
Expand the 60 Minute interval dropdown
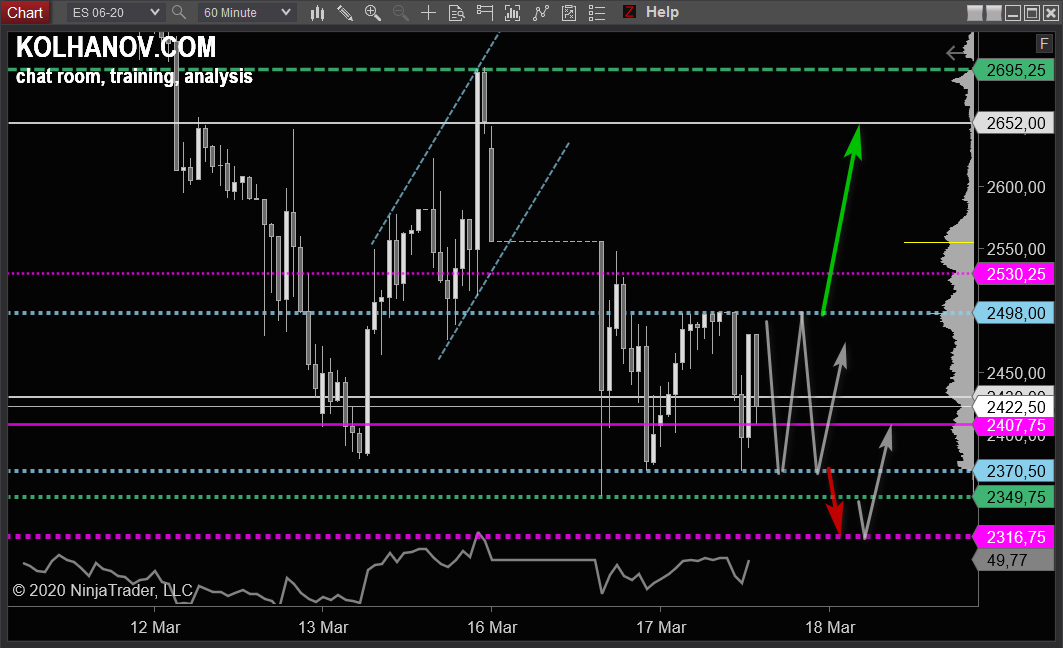click(246, 12)
